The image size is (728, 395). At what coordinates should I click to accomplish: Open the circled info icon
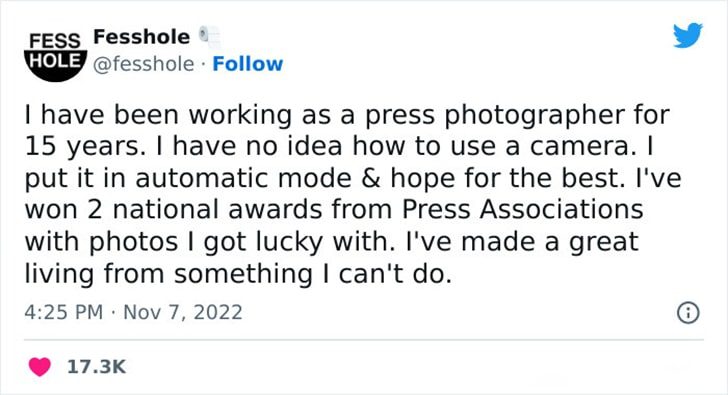click(x=688, y=313)
